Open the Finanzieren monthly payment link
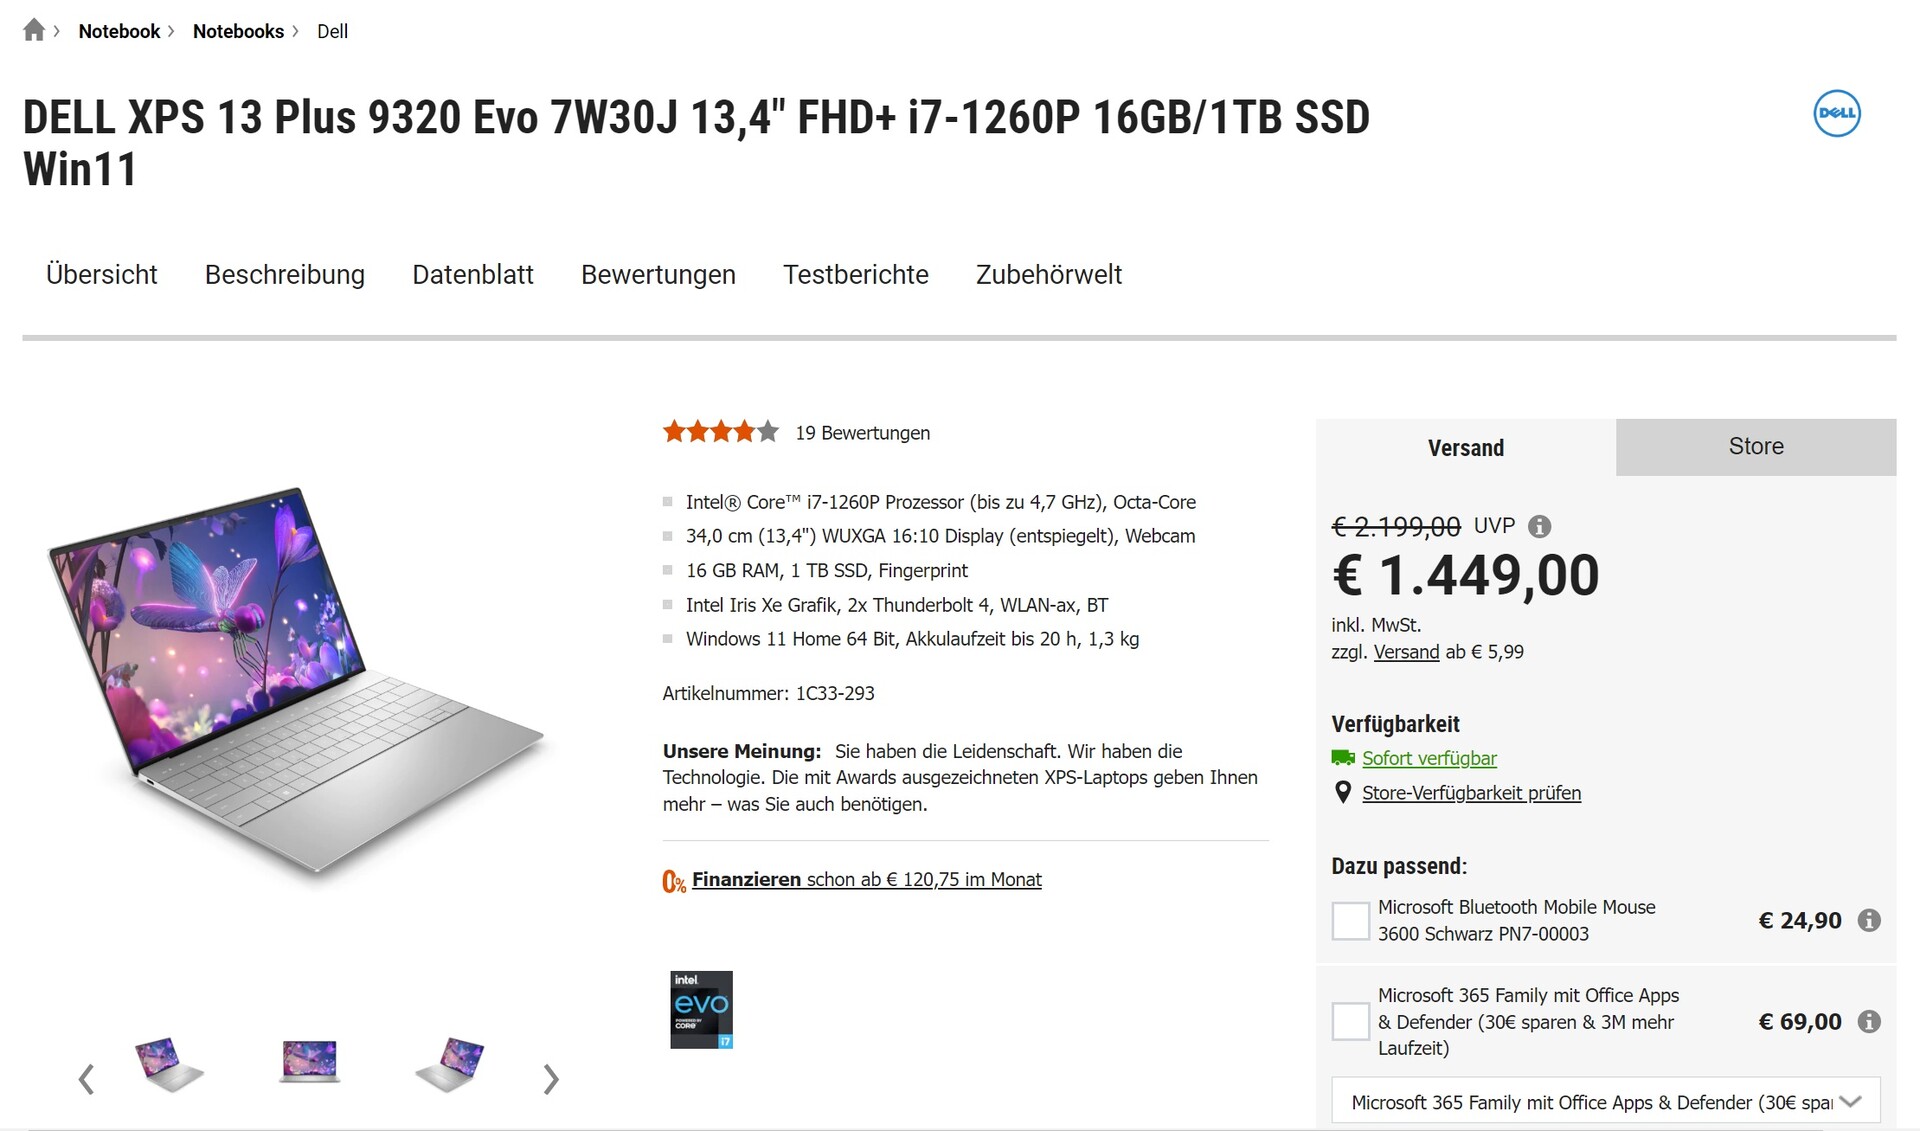The width and height of the screenshot is (1920, 1131). click(866, 879)
